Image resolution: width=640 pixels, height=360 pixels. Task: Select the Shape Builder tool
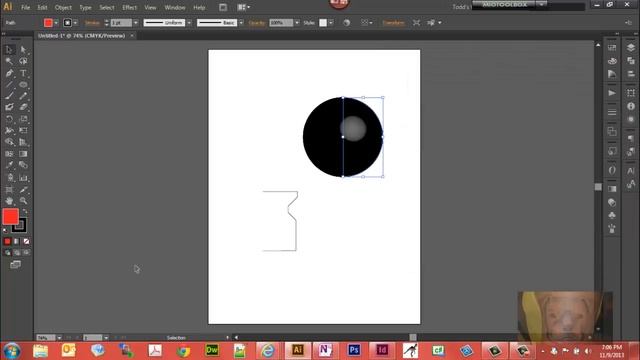click(9, 142)
